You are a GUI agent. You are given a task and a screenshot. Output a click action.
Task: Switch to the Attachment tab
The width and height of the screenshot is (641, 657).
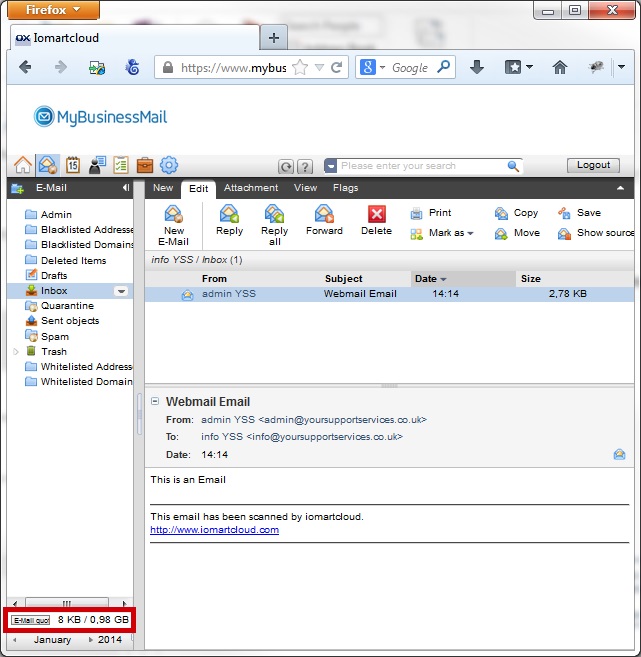[251, 188]
